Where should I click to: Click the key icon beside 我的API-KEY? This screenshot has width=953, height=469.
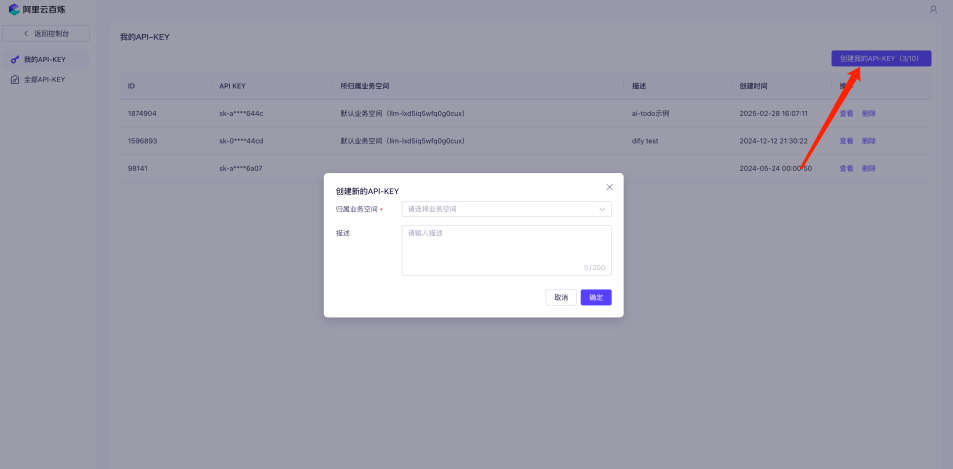pyautogui.click(x=14, y=60)
